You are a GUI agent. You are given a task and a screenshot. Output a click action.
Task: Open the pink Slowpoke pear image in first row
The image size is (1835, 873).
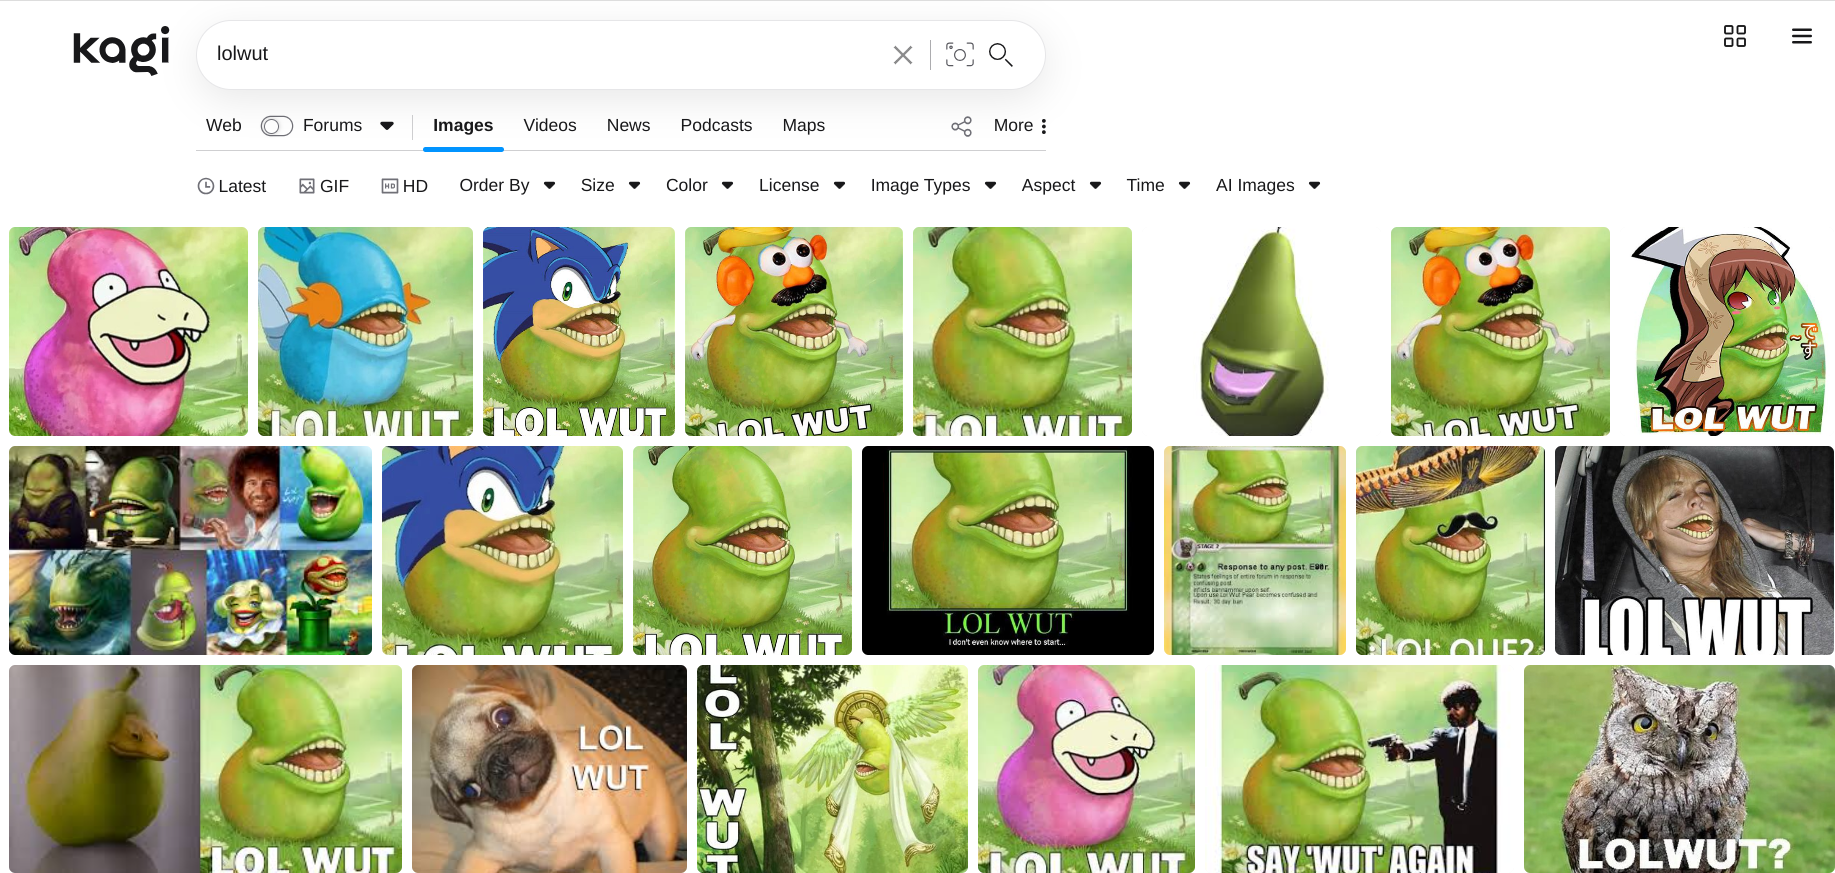[128, 331]
